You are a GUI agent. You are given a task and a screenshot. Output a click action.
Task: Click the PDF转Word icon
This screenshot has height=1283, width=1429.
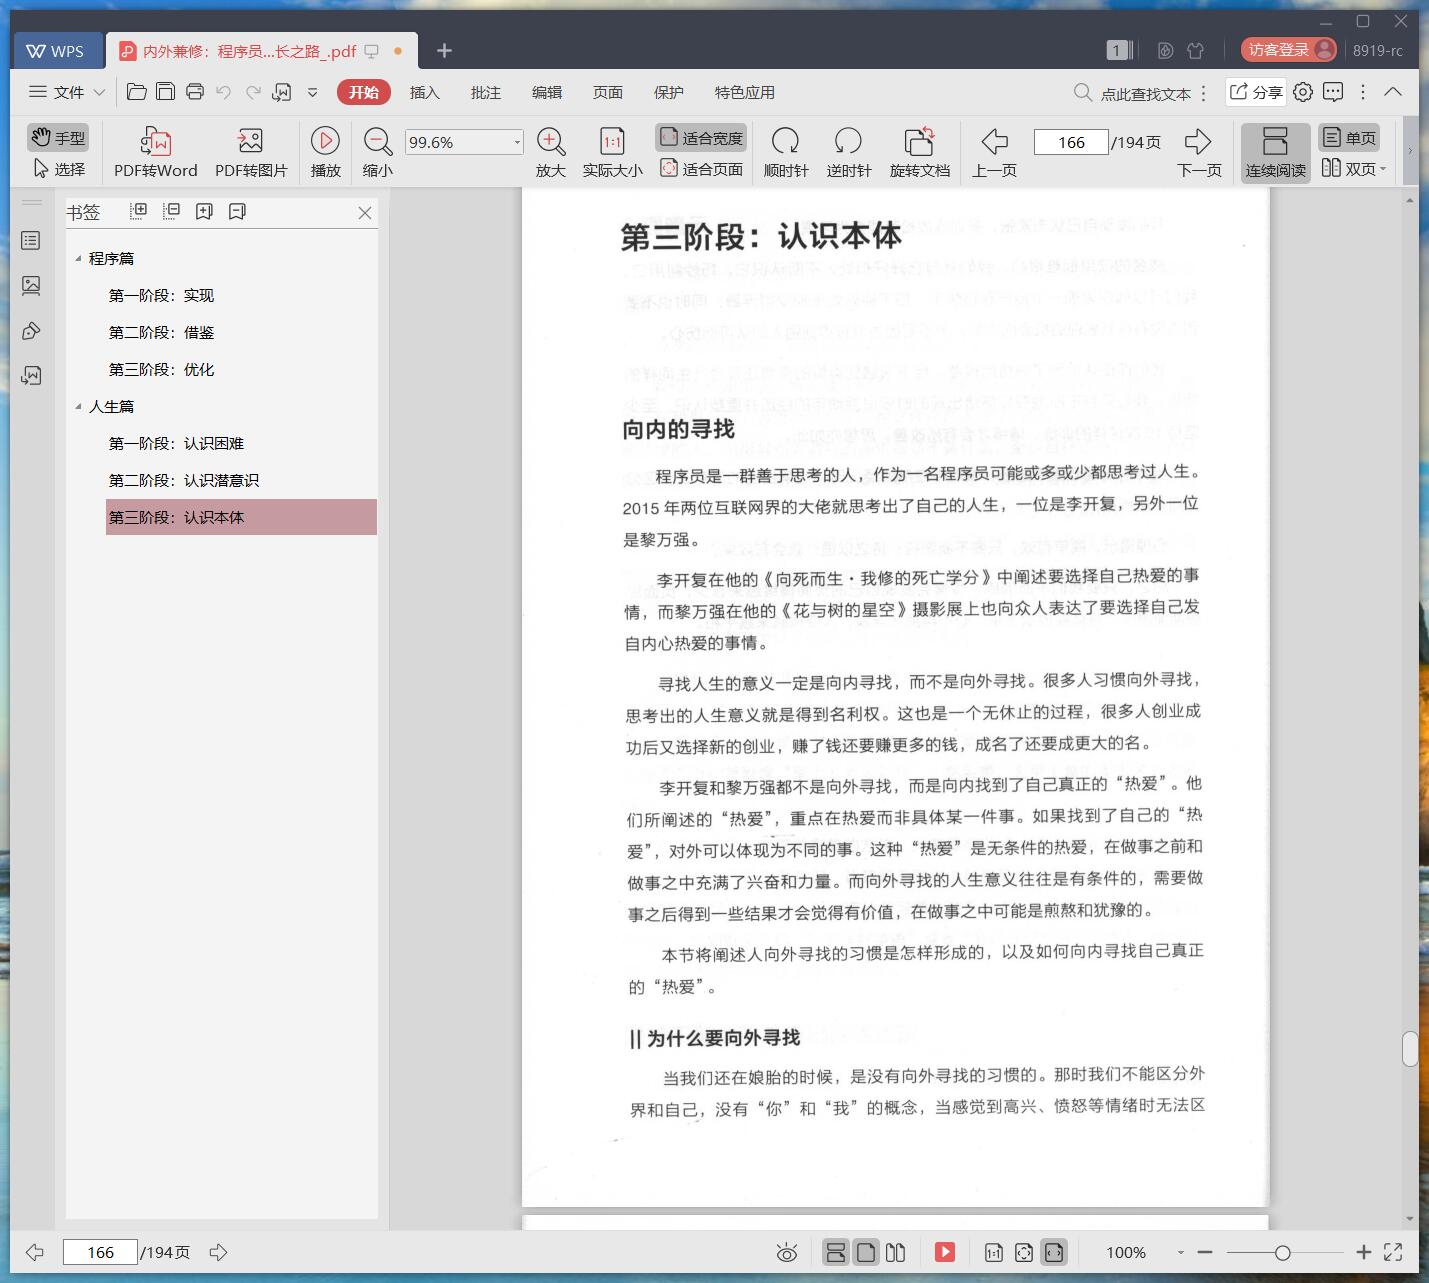(155, 141)
